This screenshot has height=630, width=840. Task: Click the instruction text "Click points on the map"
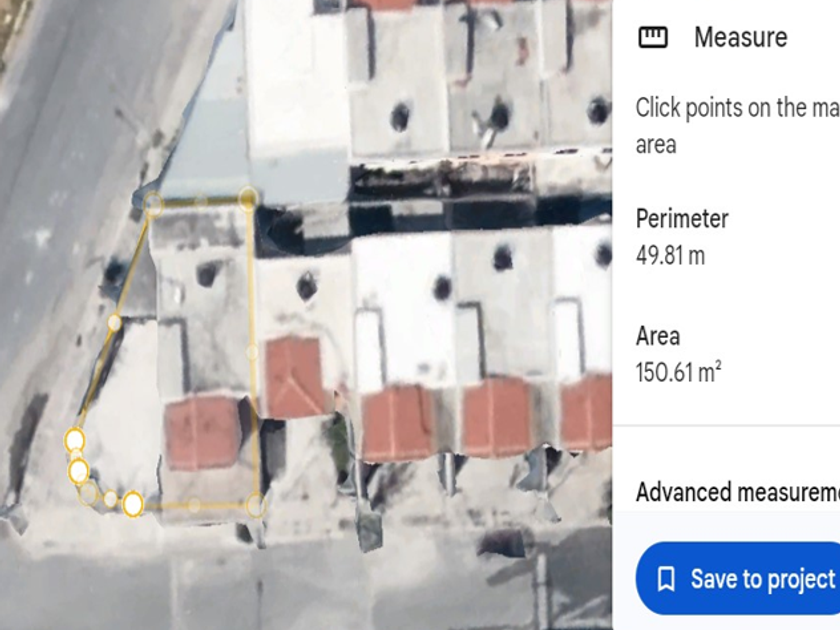tap(738, 108)
